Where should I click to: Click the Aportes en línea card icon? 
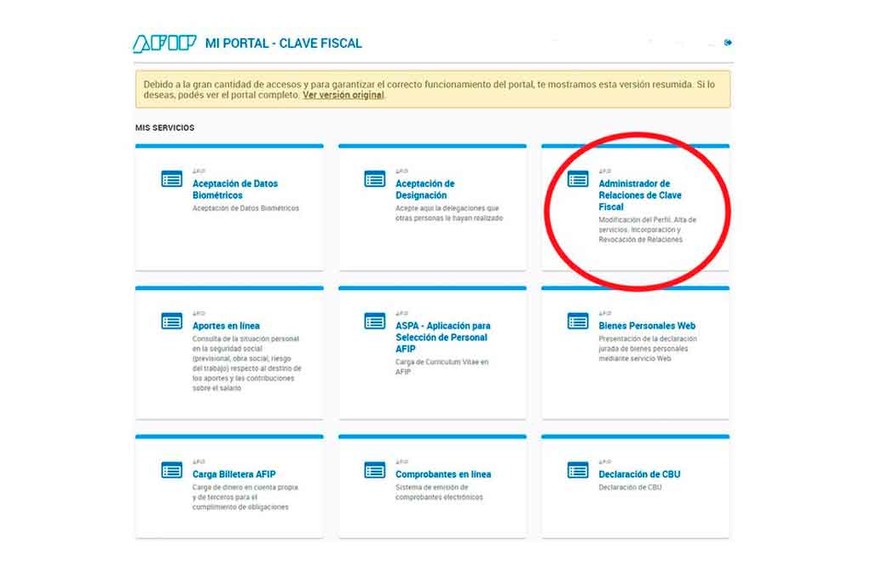(172, 321)
